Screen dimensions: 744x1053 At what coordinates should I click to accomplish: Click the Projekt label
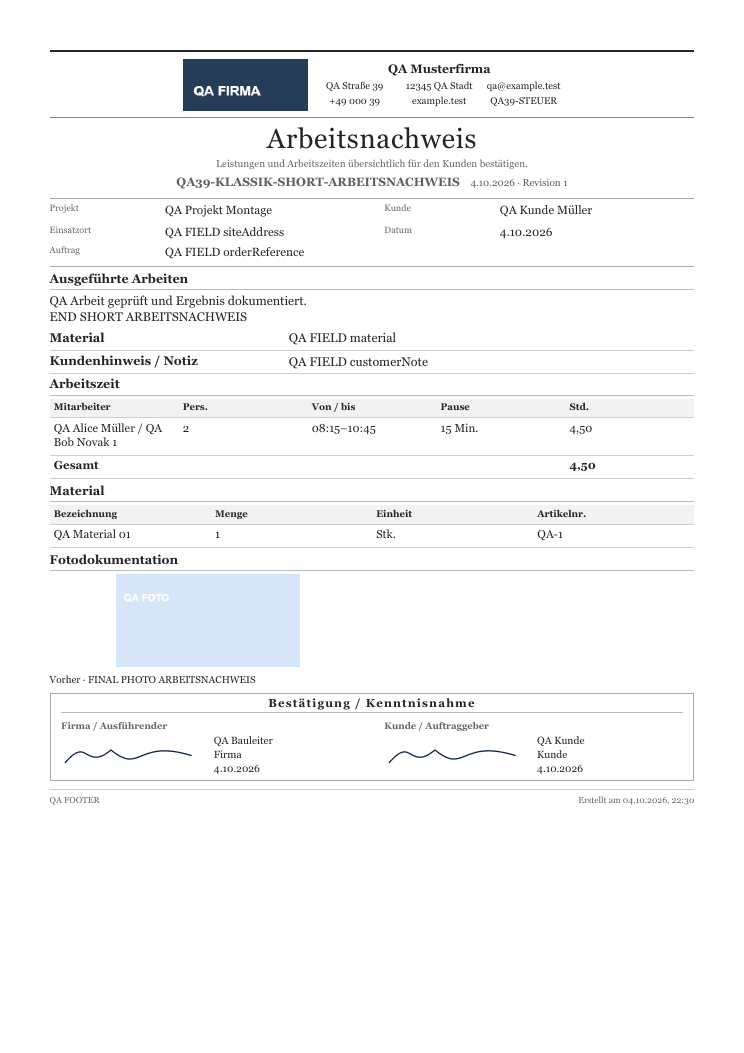pos(64,208)
